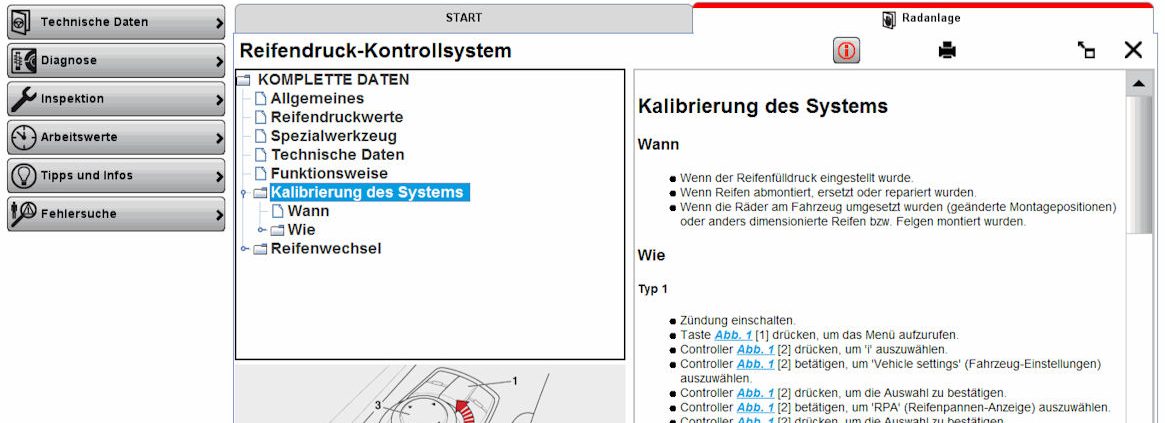Click the document icon beside Allgemeines
The width and height of the screenshot is (1165, 423).
pyautogui.click(x=259, y=98)
